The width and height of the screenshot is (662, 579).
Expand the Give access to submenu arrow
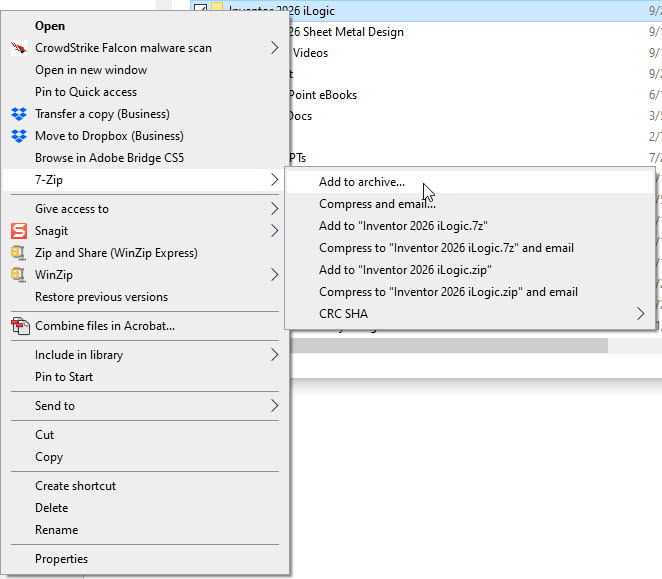pyautogui.click(x=274, y=209)
